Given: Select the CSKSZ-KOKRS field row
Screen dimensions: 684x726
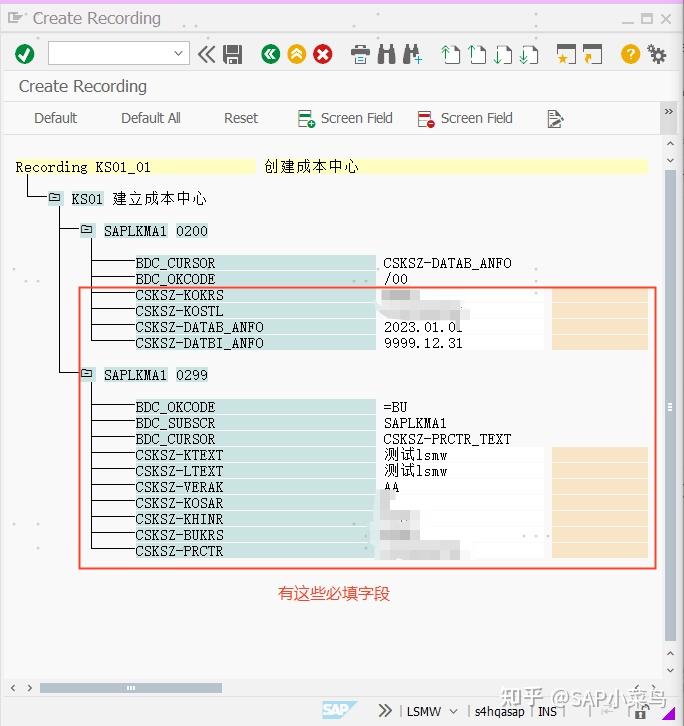Looking at the screenshot, I should point(255,295).
